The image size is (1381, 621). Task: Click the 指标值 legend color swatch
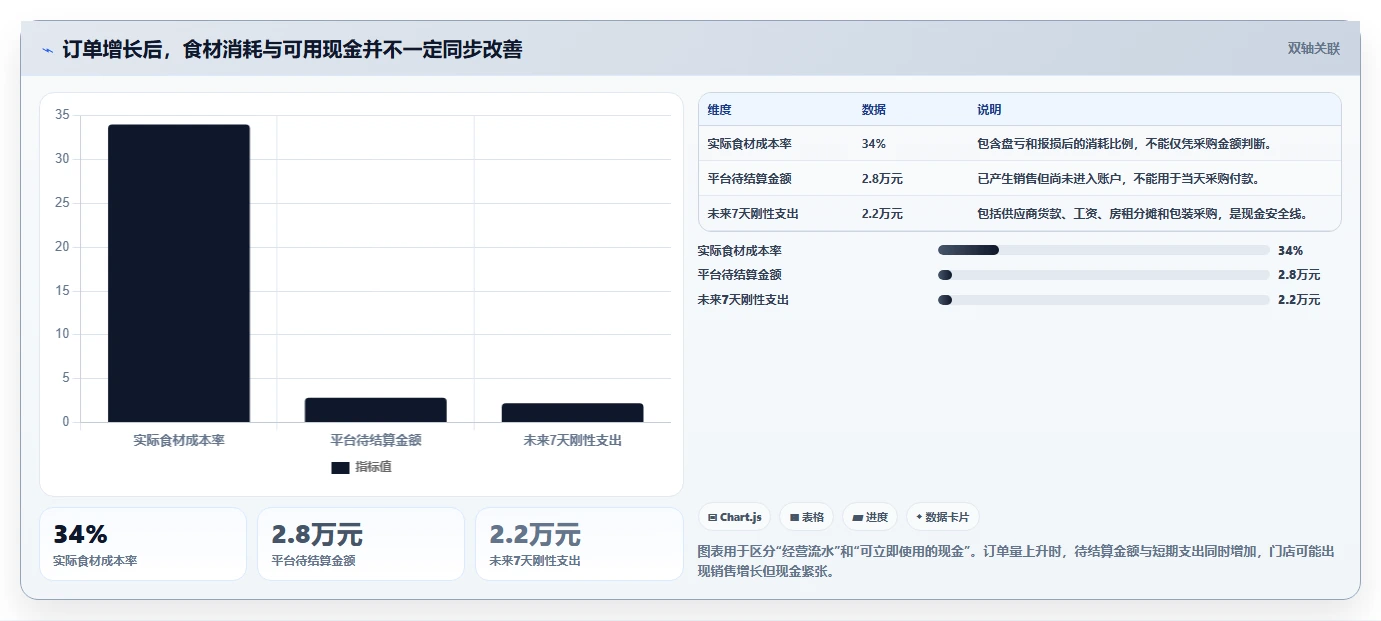pyautogui.click(x=340, y=467)
